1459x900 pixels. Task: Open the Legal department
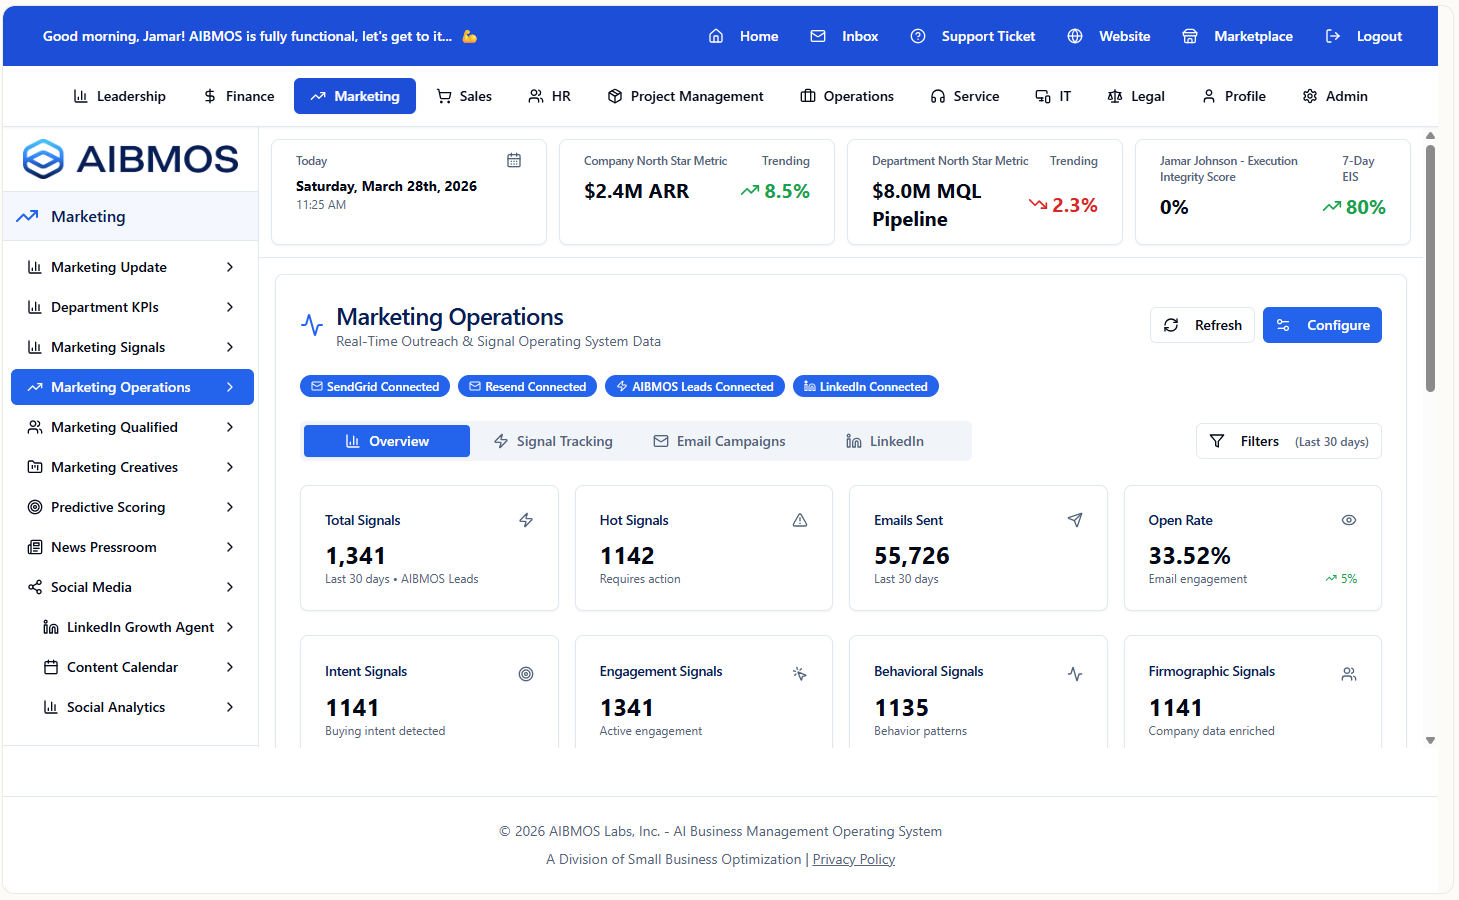pos(1136,96)
